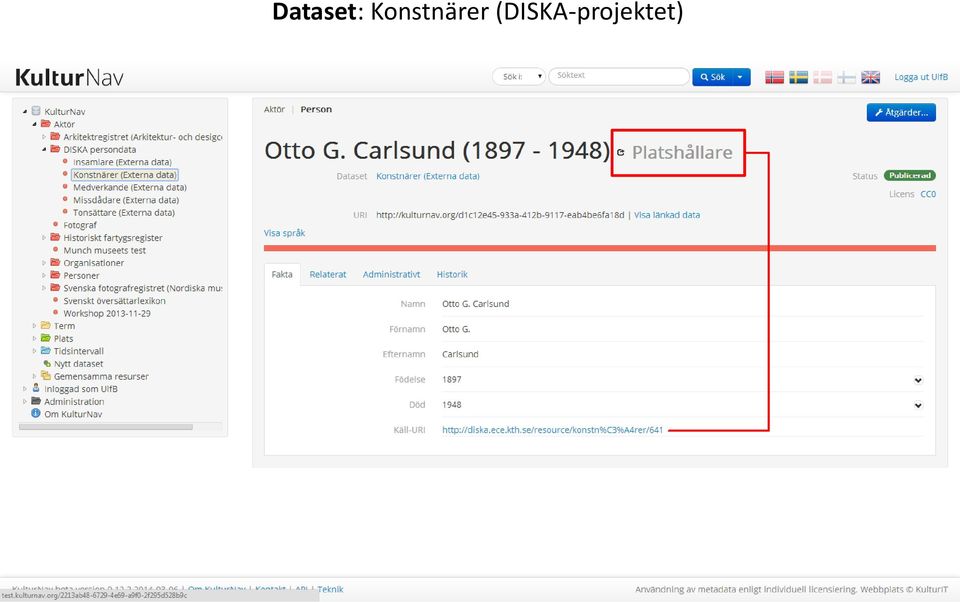Click the tree panel horizontal scrollbar
This screenshot has width=960, height=602.
pos(106,427)
